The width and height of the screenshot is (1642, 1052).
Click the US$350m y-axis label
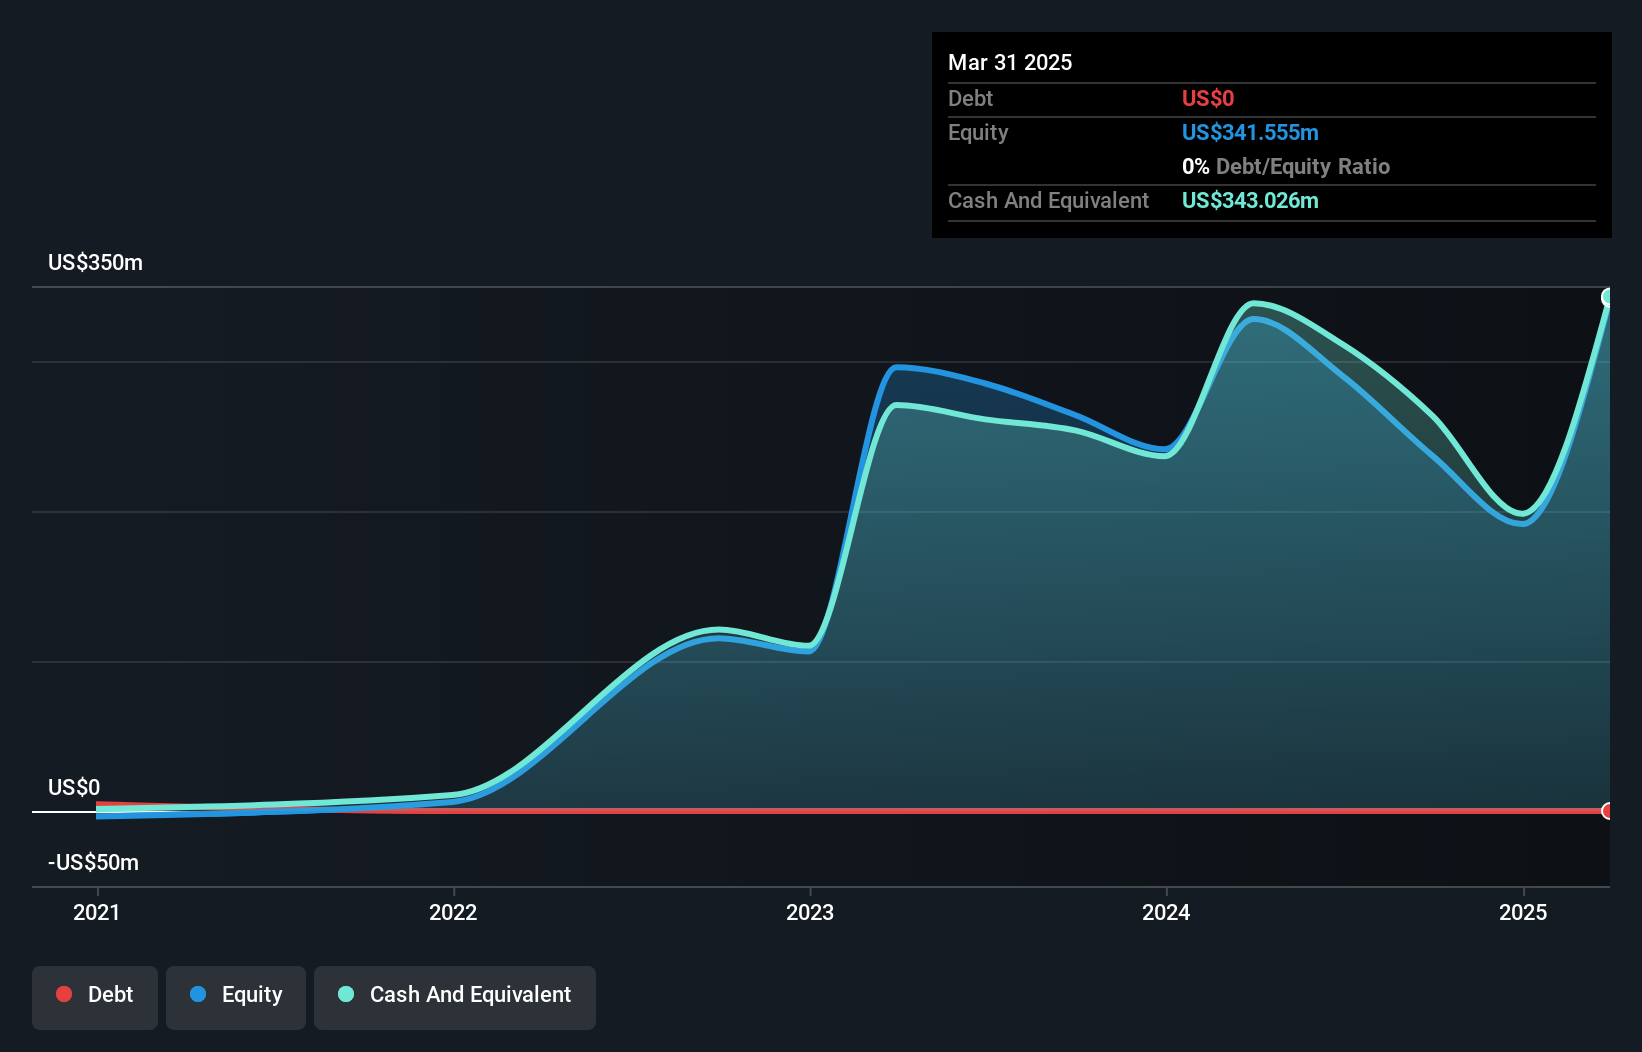click(96, 263)
